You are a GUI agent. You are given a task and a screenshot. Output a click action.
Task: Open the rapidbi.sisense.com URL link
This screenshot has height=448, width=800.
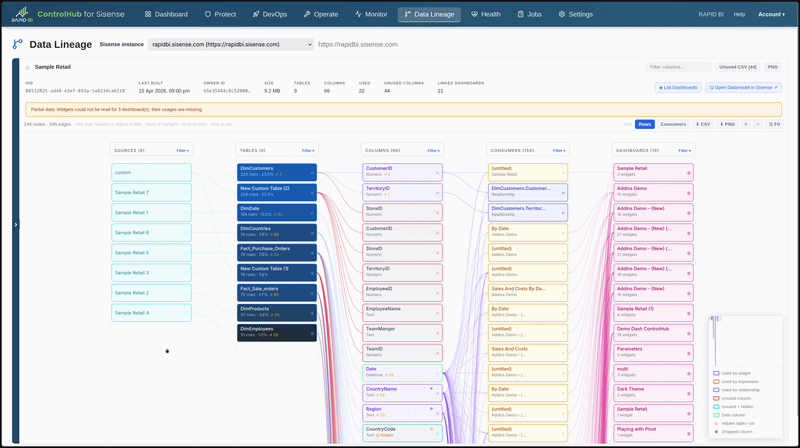click(358, 44)
